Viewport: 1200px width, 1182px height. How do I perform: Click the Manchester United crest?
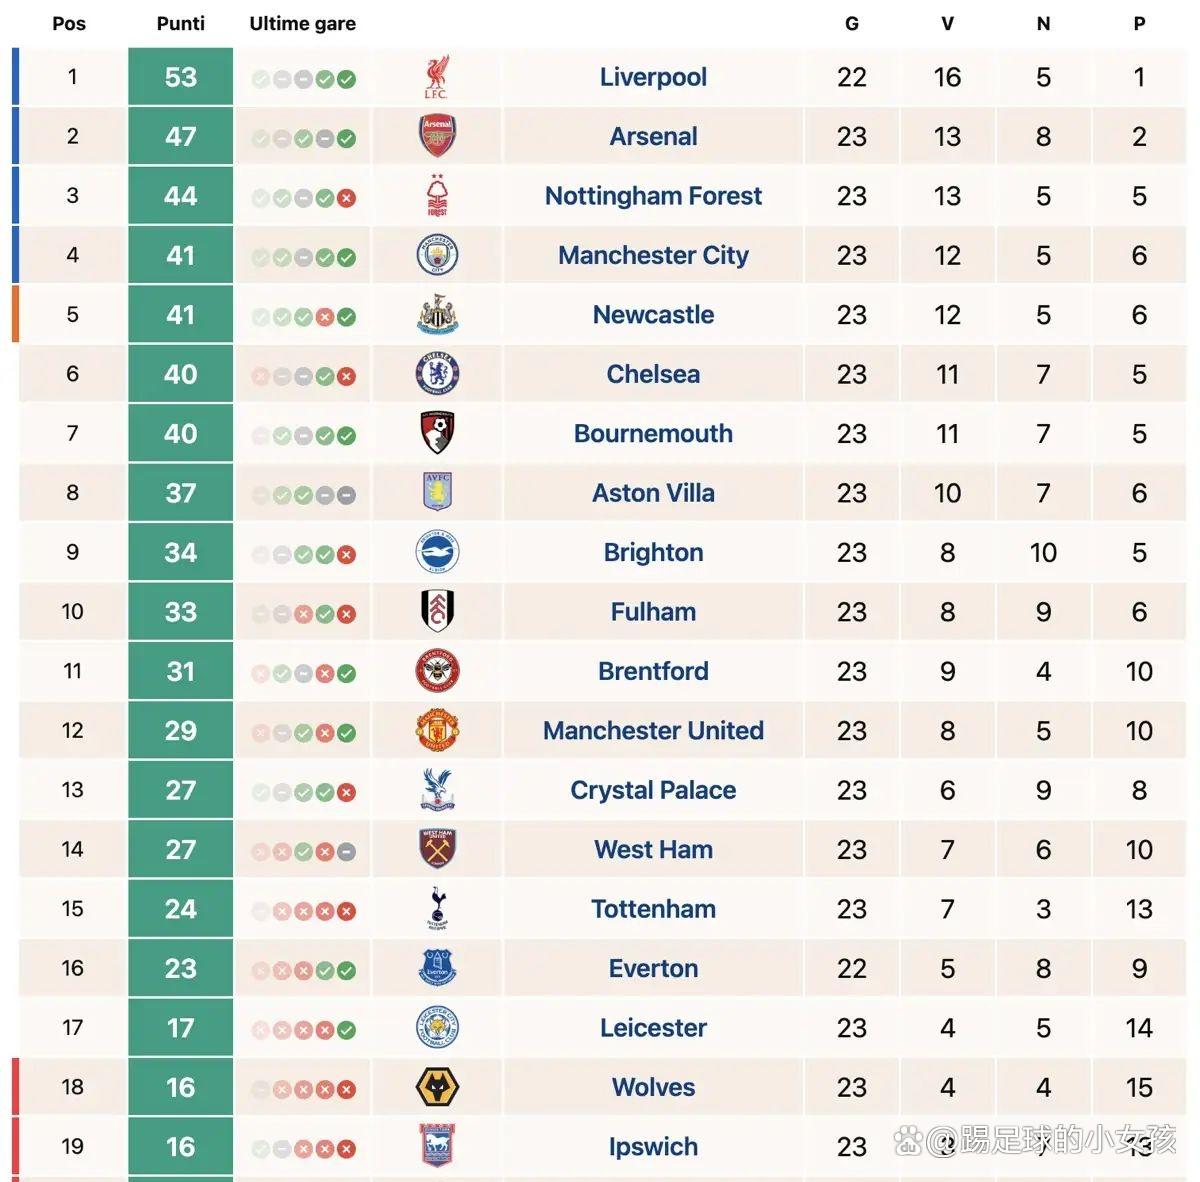coord(437,730)
